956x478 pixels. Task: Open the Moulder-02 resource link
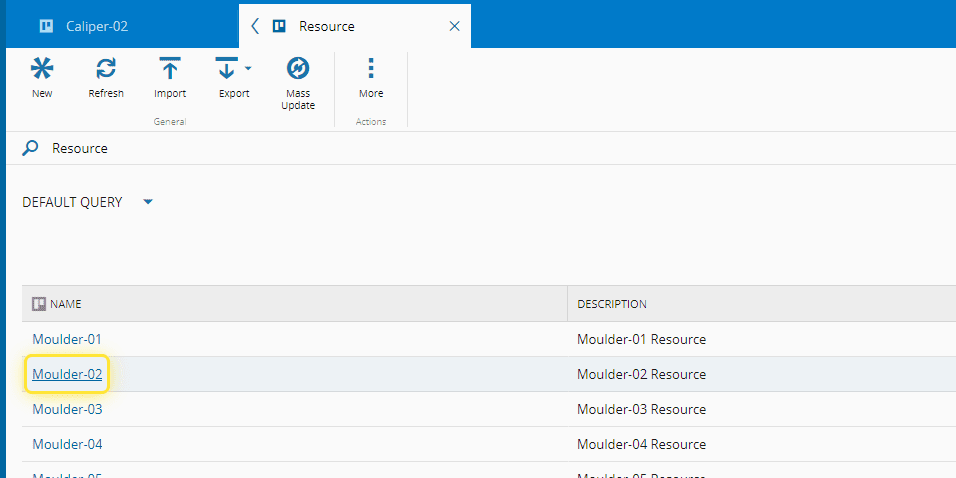click(x=67, y=374)
